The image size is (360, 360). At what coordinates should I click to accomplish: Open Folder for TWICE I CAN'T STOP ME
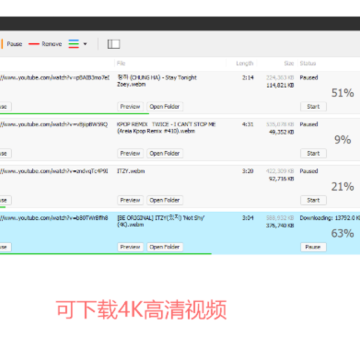(165, 153)
